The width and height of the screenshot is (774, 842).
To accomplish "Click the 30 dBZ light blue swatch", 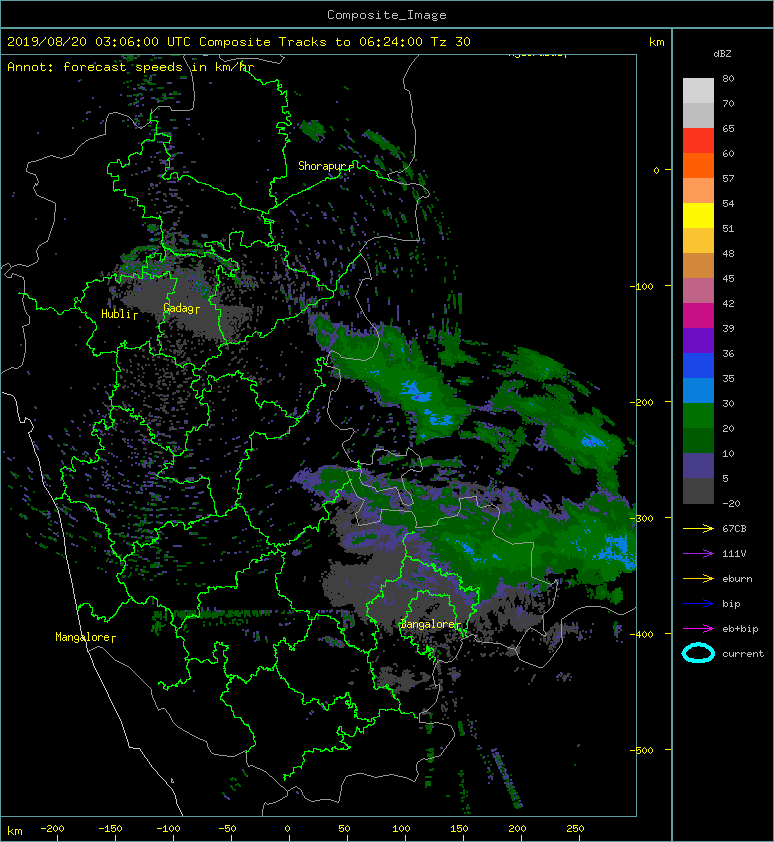I will [x=698, y=390].
